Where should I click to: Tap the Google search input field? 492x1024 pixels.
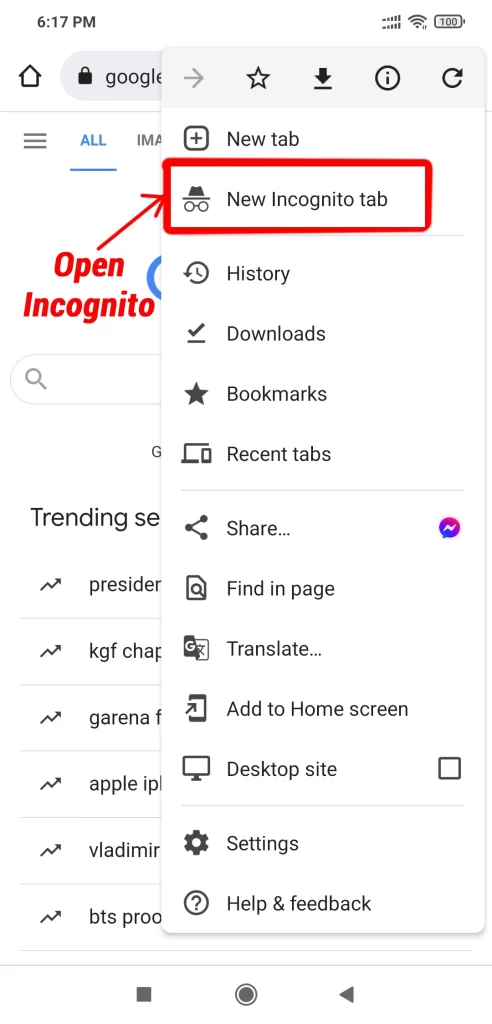tap(86, 379)
